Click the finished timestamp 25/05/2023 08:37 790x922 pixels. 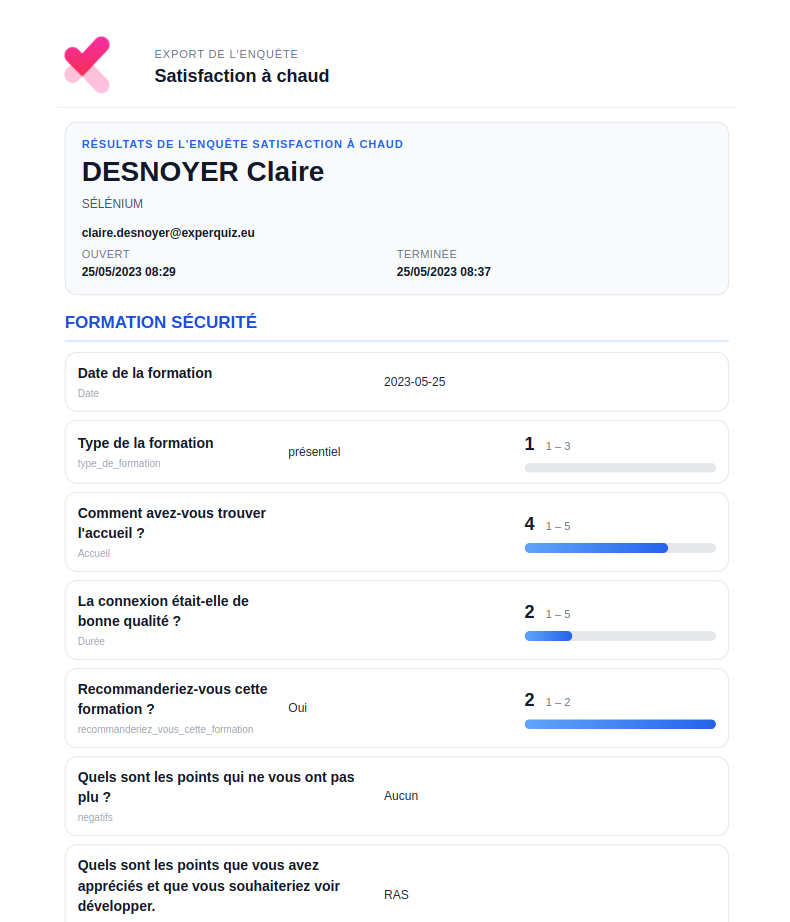tap(443, 272)
